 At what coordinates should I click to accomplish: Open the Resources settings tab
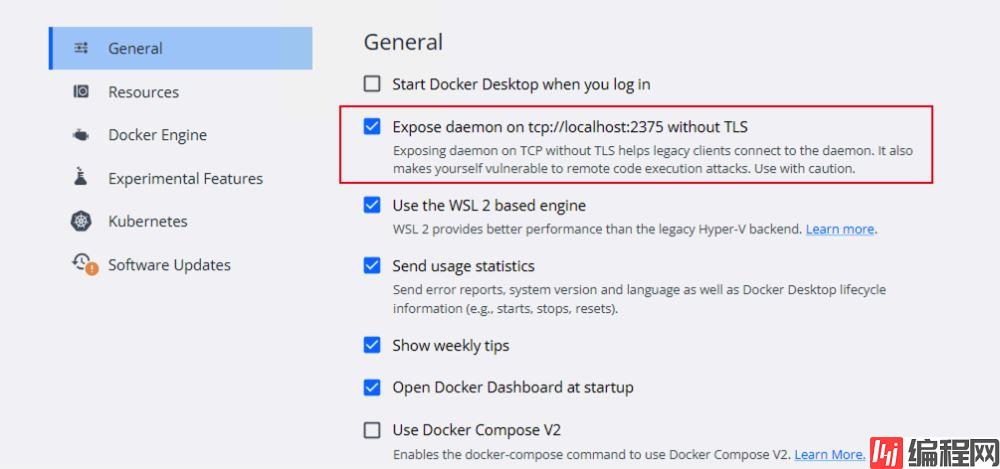pos(143,92)
